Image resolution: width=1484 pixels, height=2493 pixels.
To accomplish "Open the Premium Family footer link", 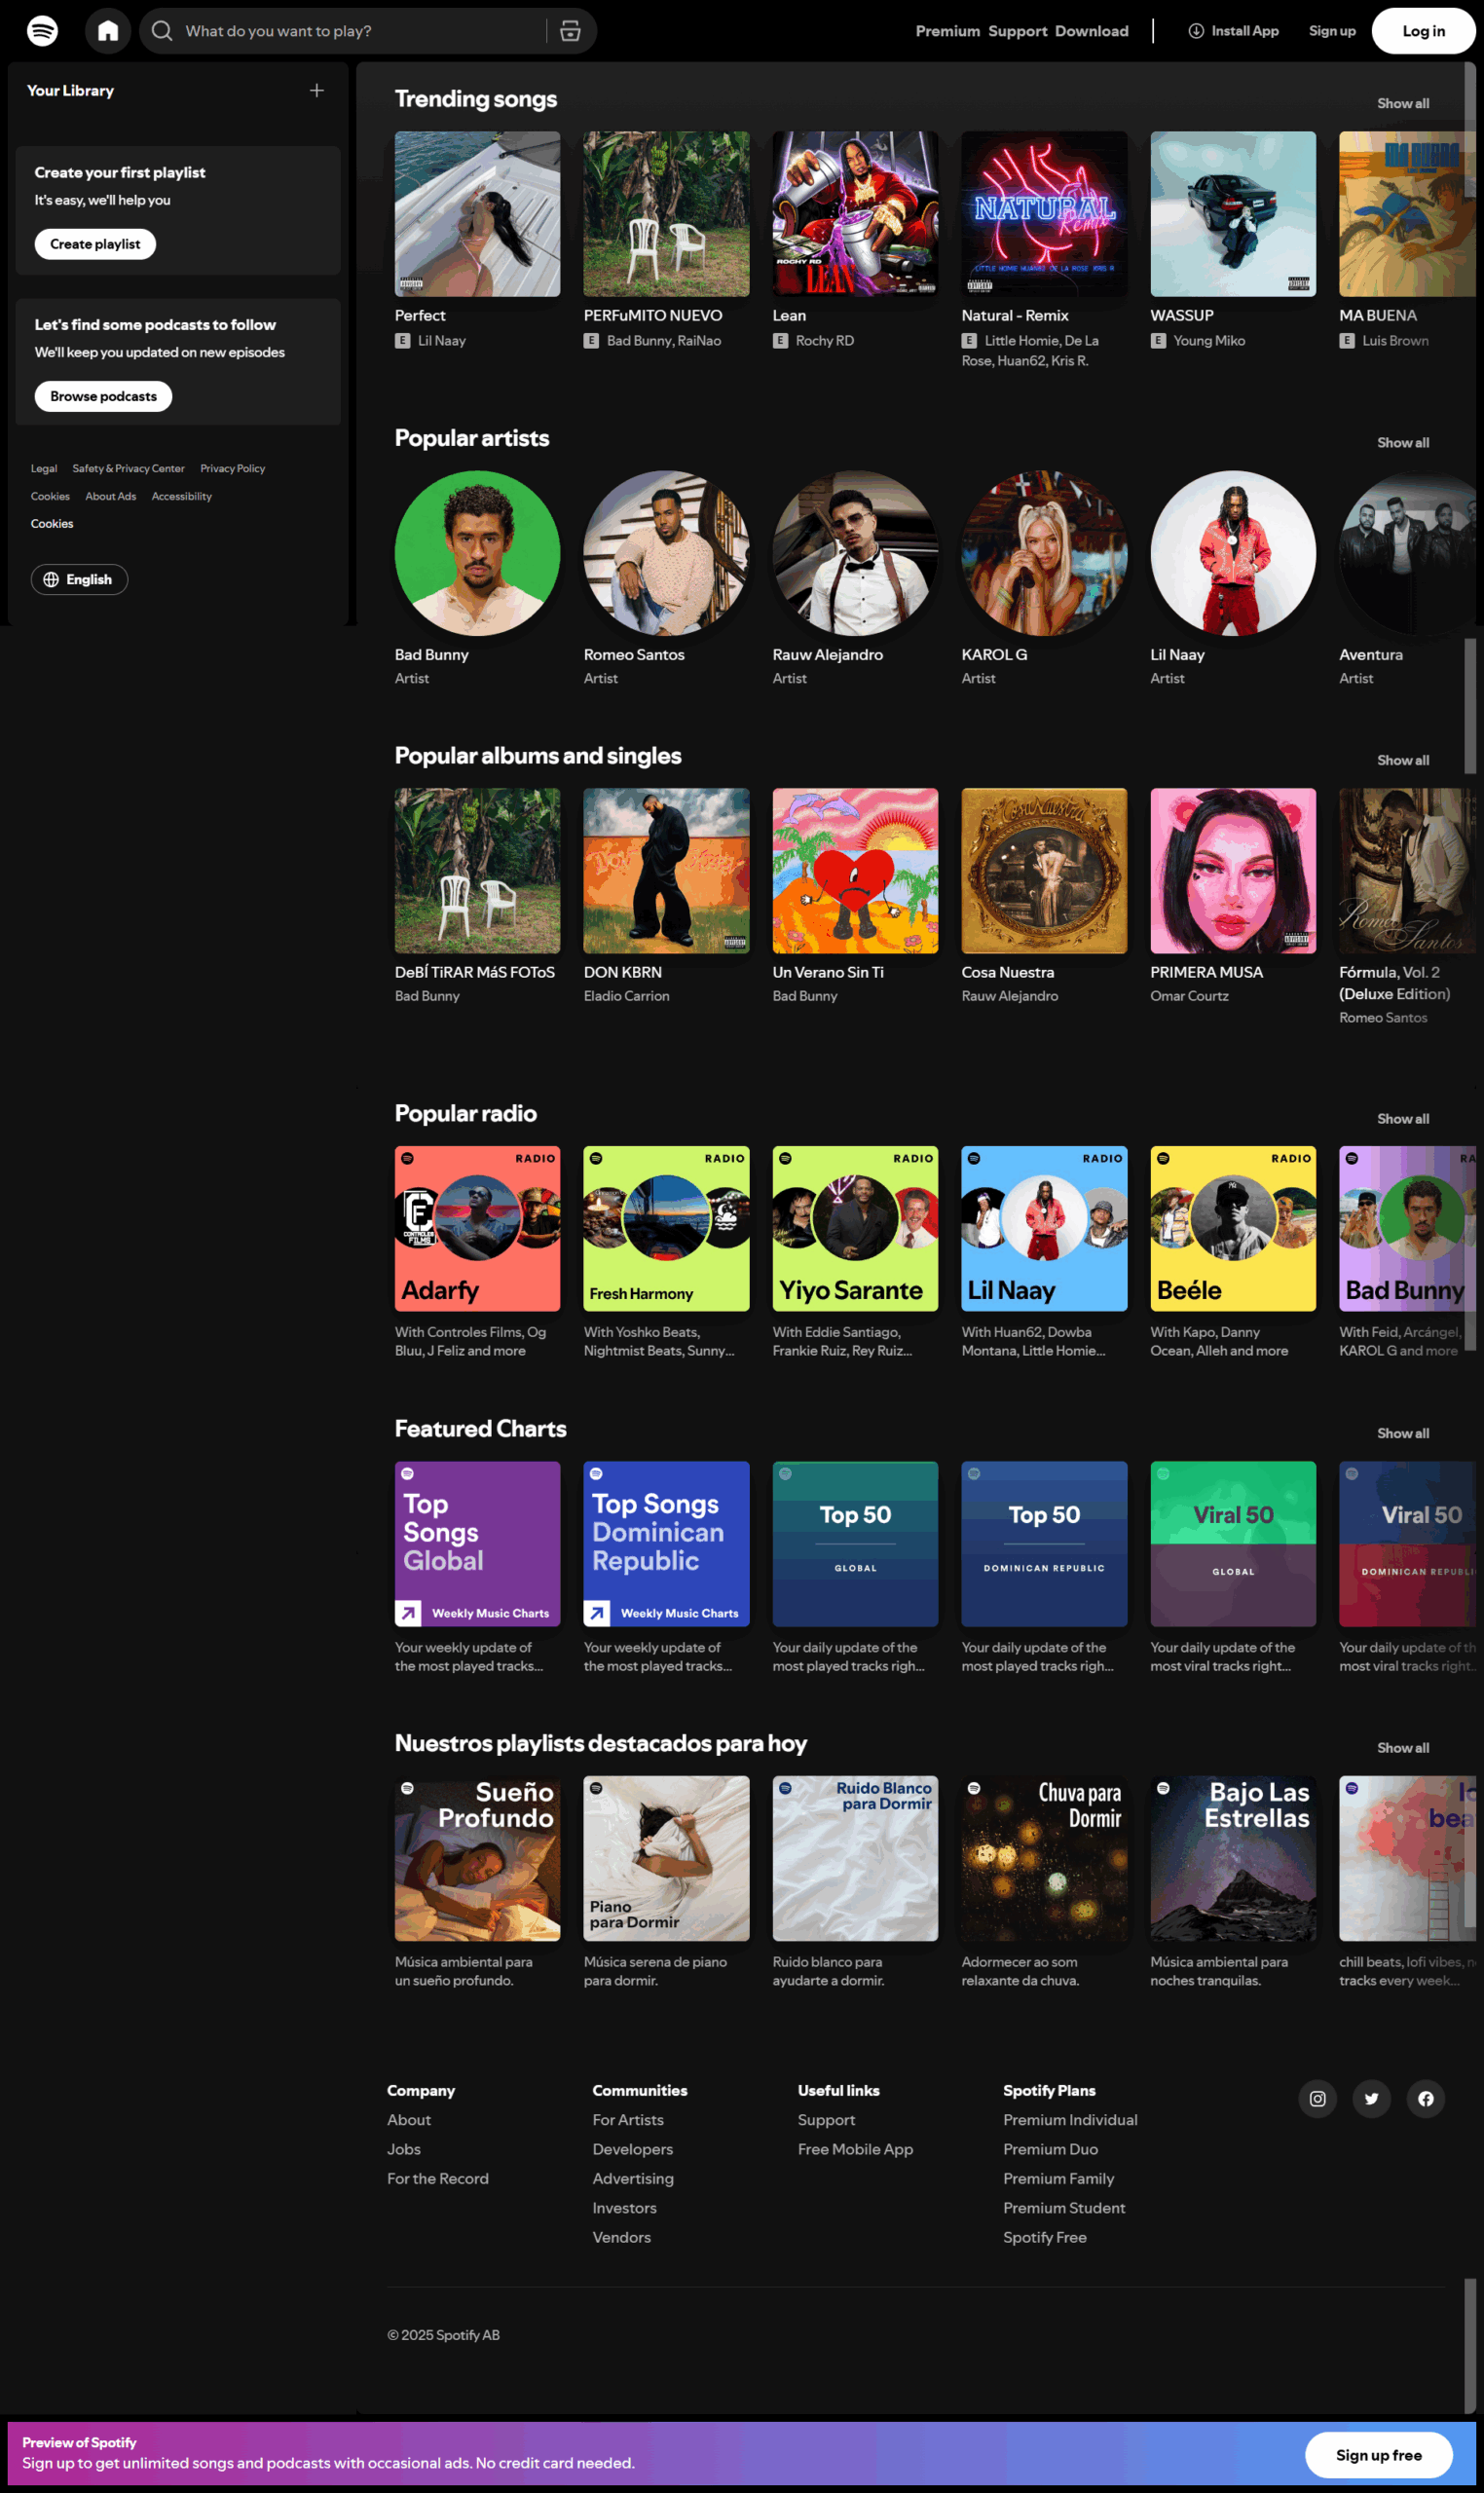I will tap(1058, 2179).
